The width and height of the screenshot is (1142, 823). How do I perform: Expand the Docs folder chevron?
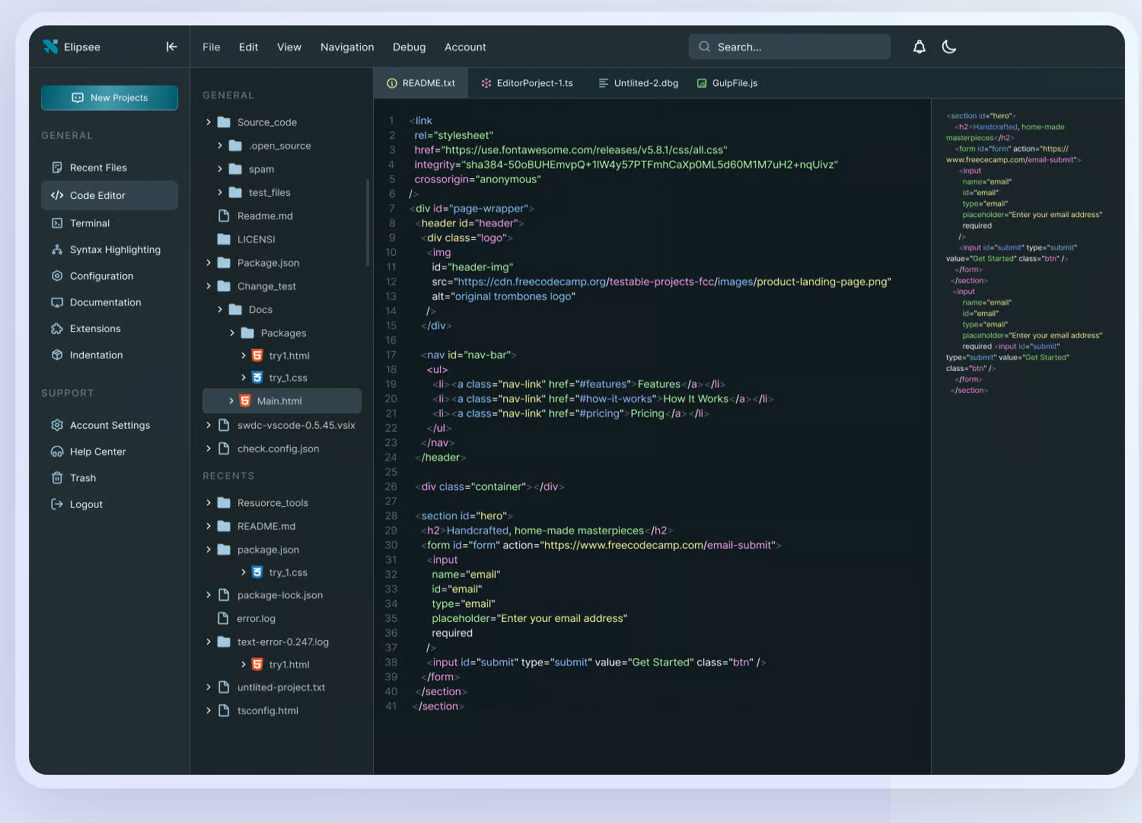click(220, 310)
